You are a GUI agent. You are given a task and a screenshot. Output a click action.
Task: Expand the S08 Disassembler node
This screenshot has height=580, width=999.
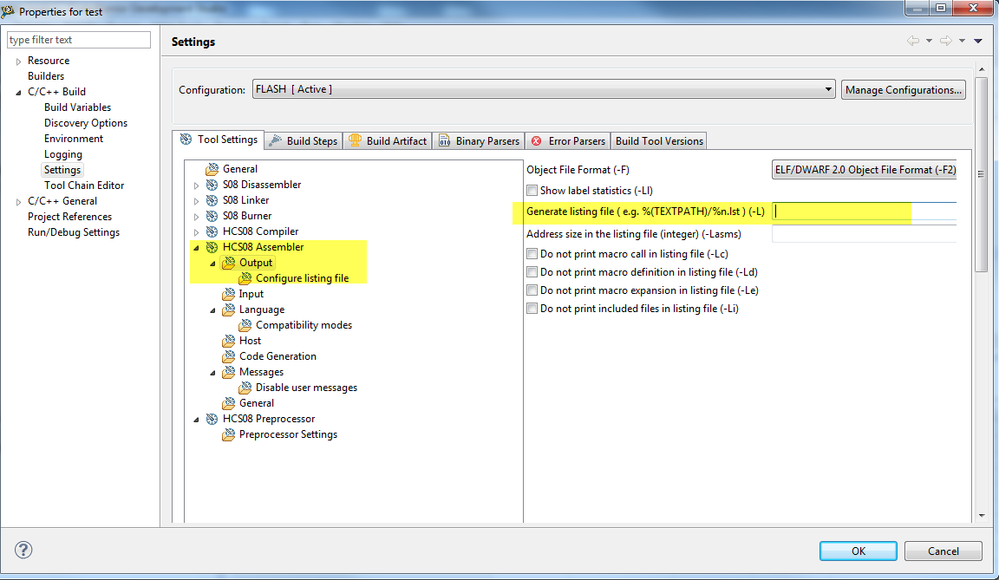tap(196, 185)
